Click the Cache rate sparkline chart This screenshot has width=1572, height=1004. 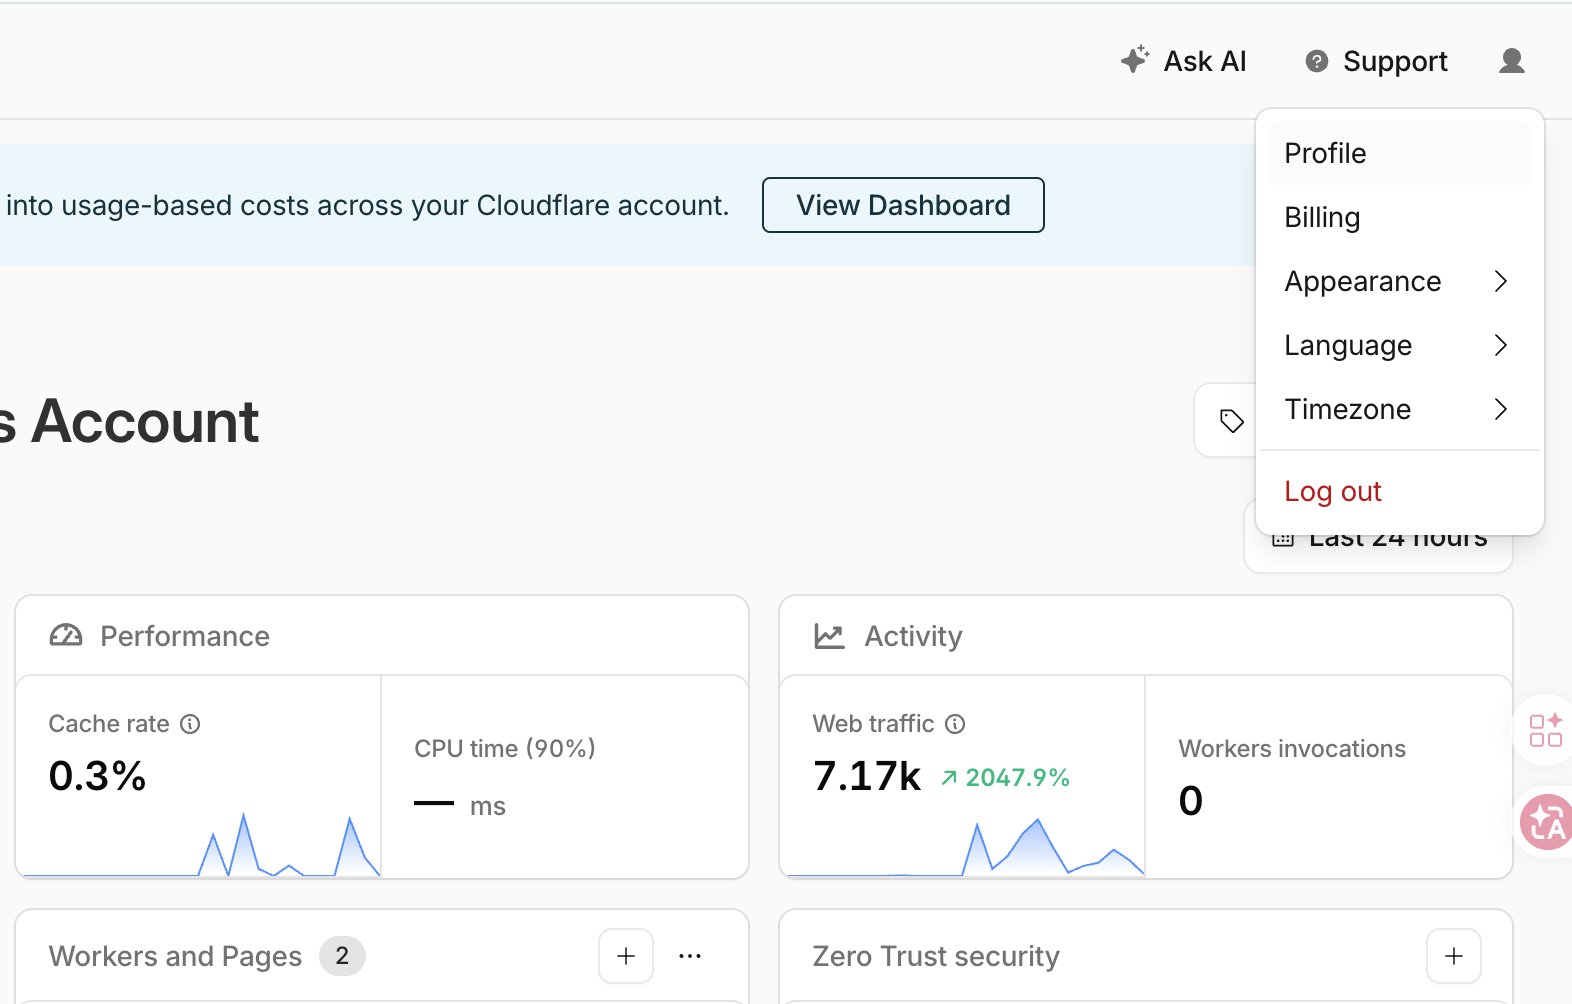click(200, 845)
